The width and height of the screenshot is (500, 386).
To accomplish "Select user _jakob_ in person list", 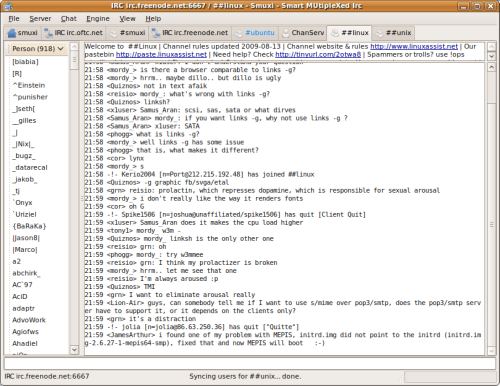I will coord(25,179).
